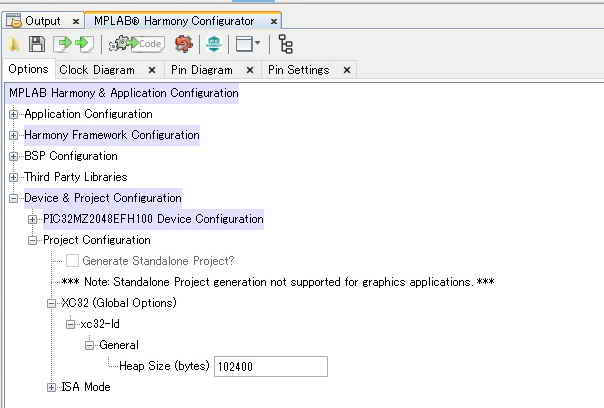Save the configuration with the floppy disk icon
The image size is (604, 408).
click(x=37, y=44)
